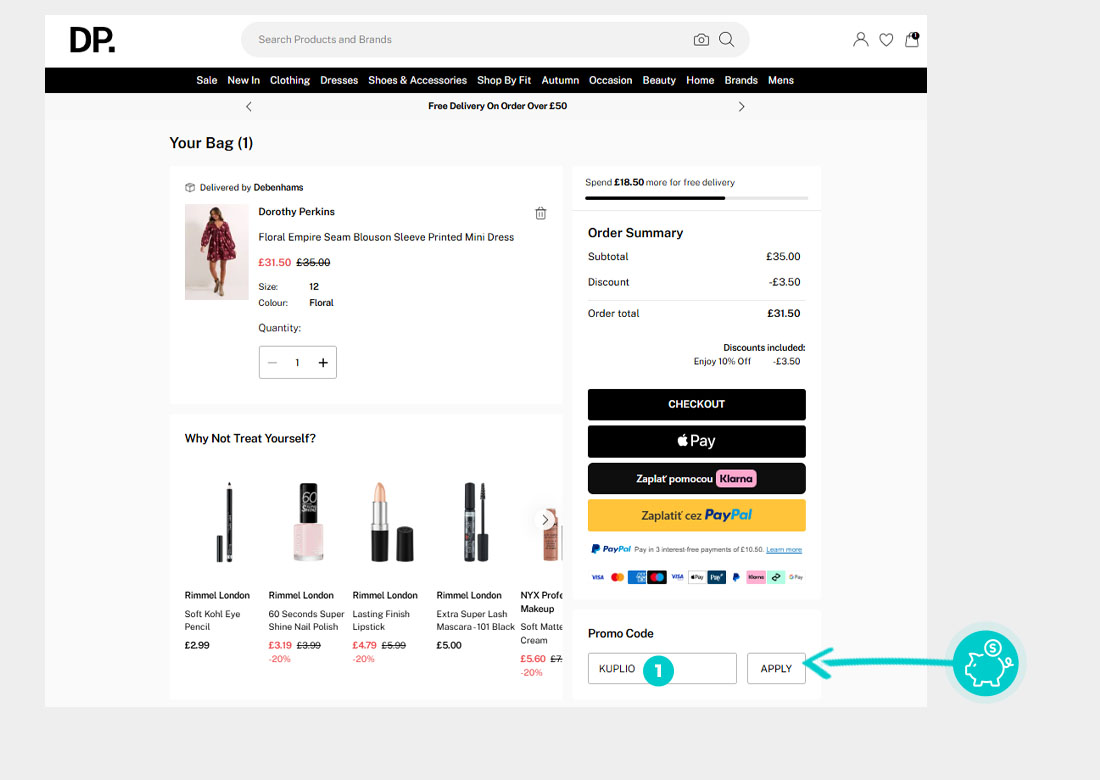This screenshot has height=780, width=1100.
Task: Open camera visual search icon
Action: [x=701, y=40]
